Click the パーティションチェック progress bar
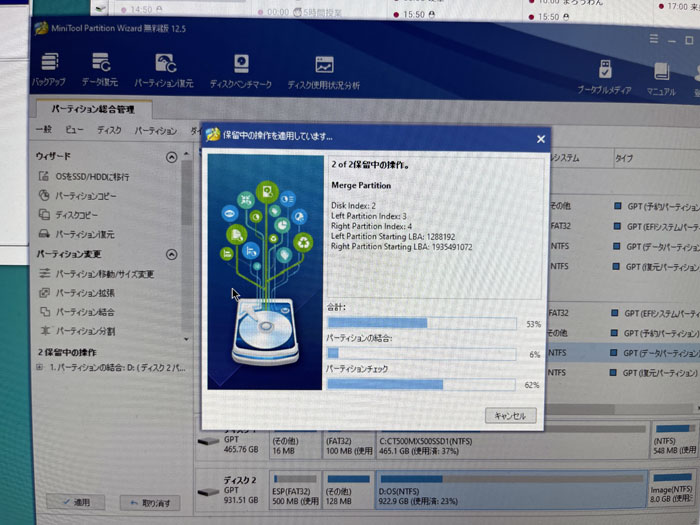This screenshot has width=700, height=525. coord(421,384)
